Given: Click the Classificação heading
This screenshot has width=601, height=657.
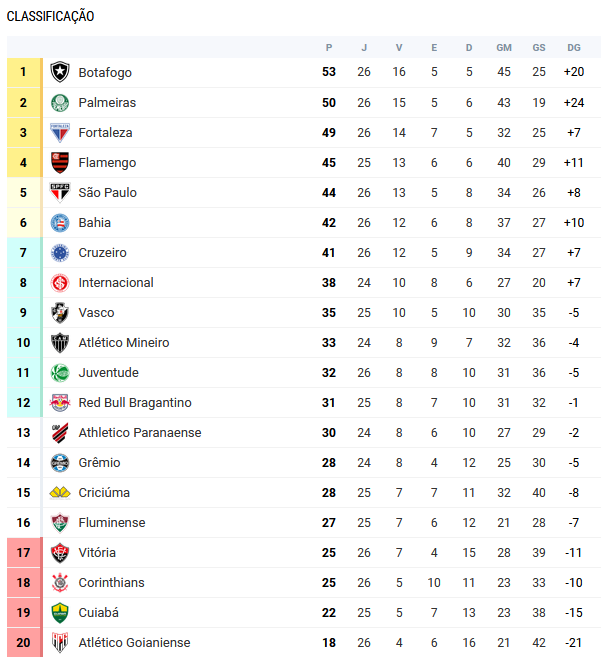Looking at the screenshot, I should (51, 16).
